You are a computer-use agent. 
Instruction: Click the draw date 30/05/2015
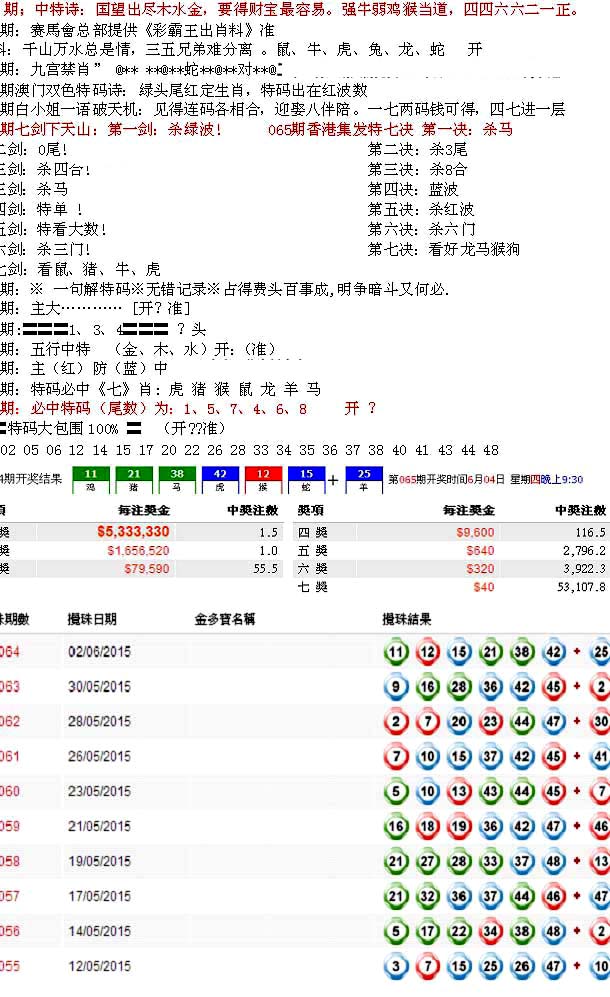point(99,687)
